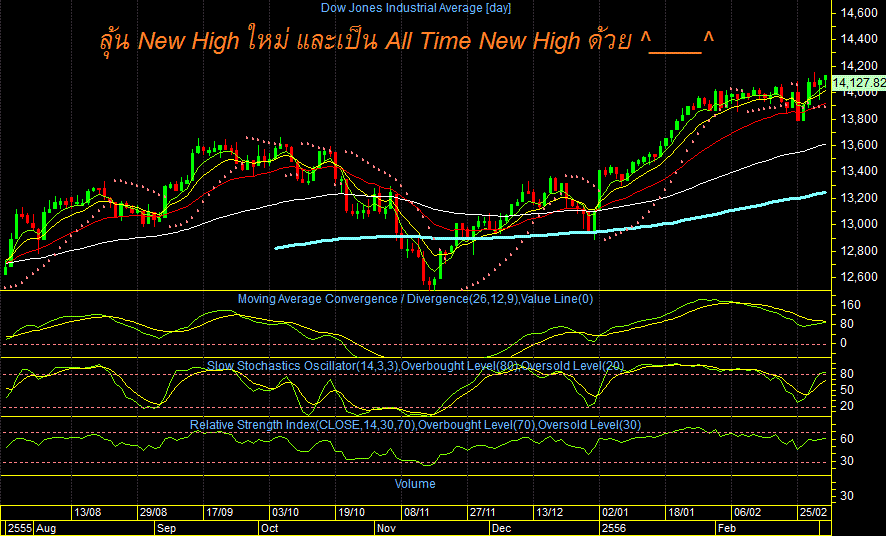Select the 17/09 date on the time axis
Screen dimensions: 886x536
coord(220,512)
